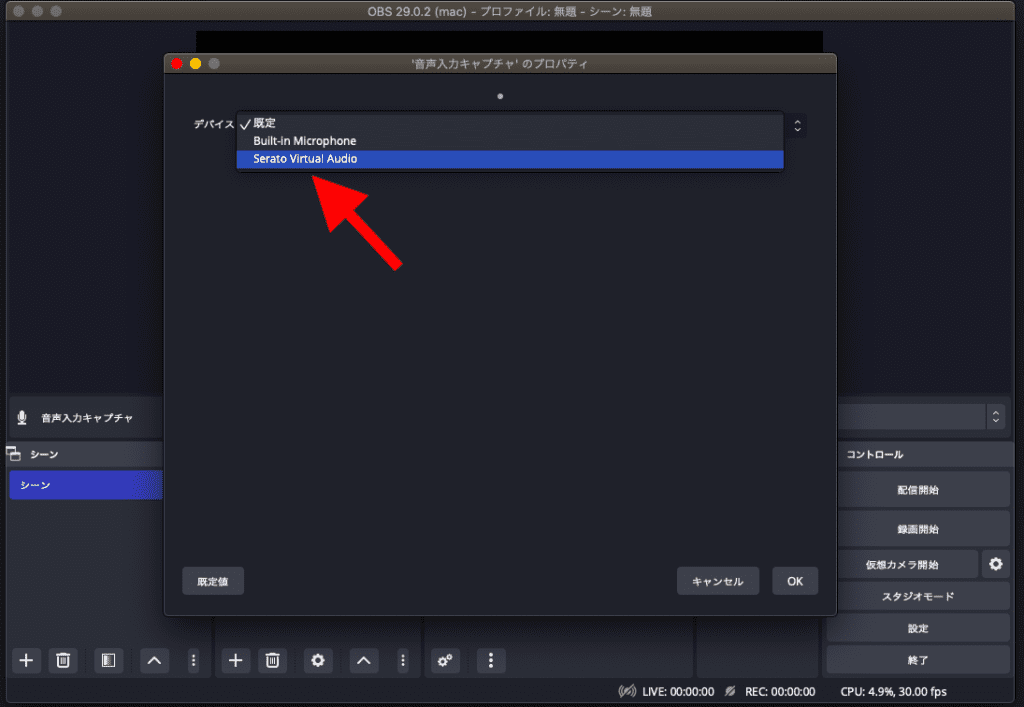The height and width of the screenshot is (707, 1024).
Task: Click the Scenes panel dock icon
Action: [14, 453]
